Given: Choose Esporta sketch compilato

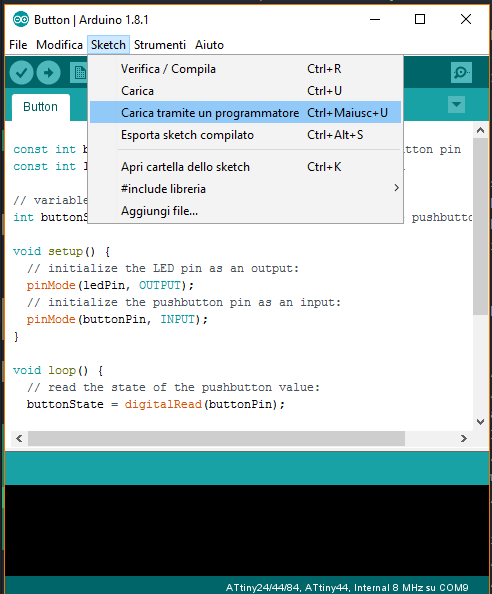Looking at the screenshot, I should click(x=246, y=135).
